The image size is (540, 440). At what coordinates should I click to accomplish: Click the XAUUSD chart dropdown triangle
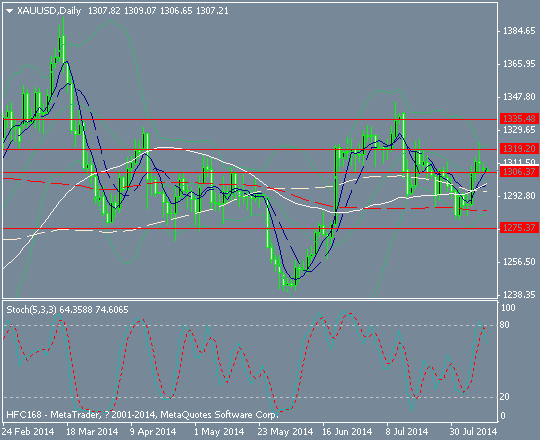coord(10,11)
